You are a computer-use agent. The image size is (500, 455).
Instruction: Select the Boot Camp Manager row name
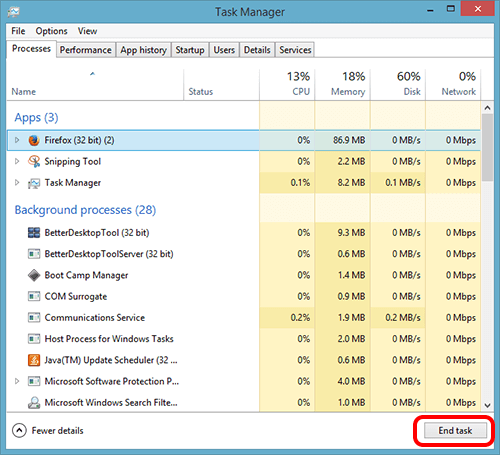click(86, 275)
